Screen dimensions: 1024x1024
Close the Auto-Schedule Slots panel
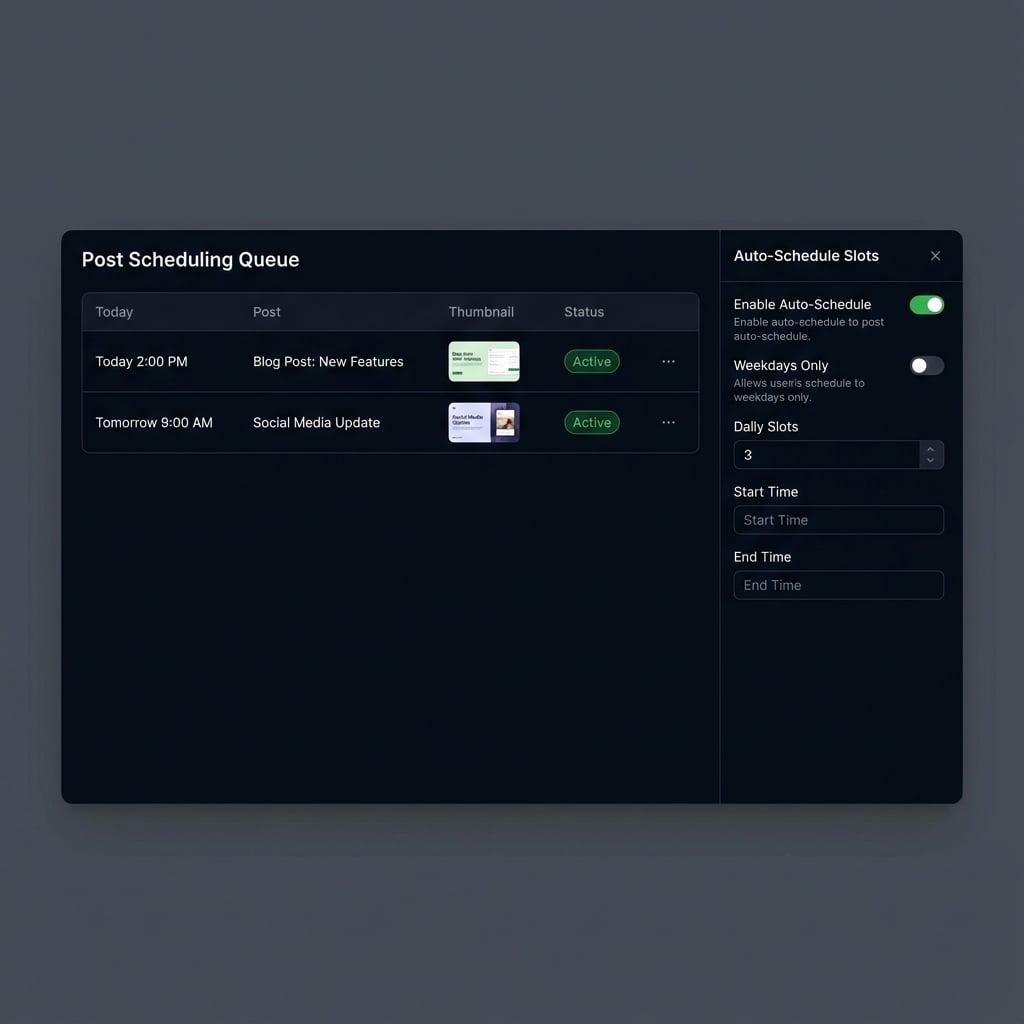pos(935,255)
